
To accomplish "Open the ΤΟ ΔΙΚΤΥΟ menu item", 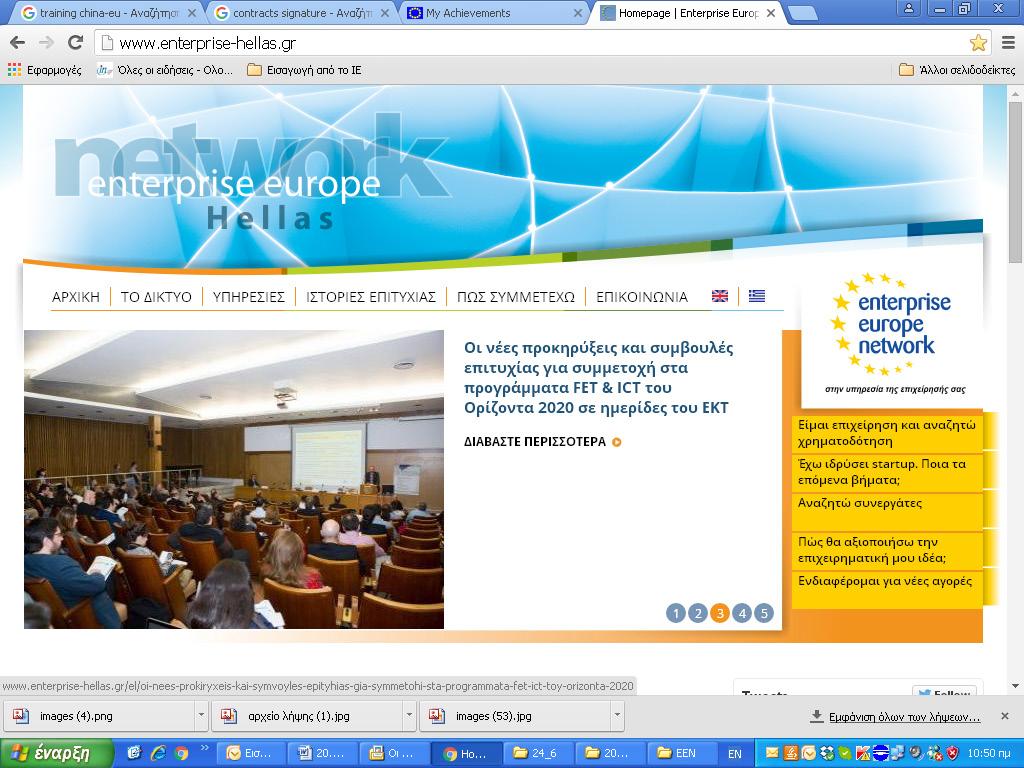I will click(x=156, y=297).
